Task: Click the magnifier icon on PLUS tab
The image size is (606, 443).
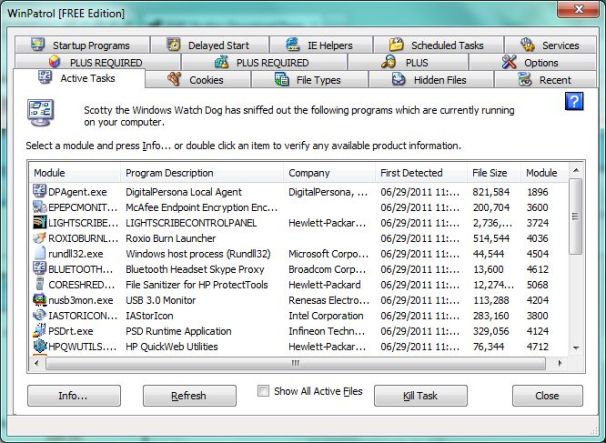Action: [388, 62]
